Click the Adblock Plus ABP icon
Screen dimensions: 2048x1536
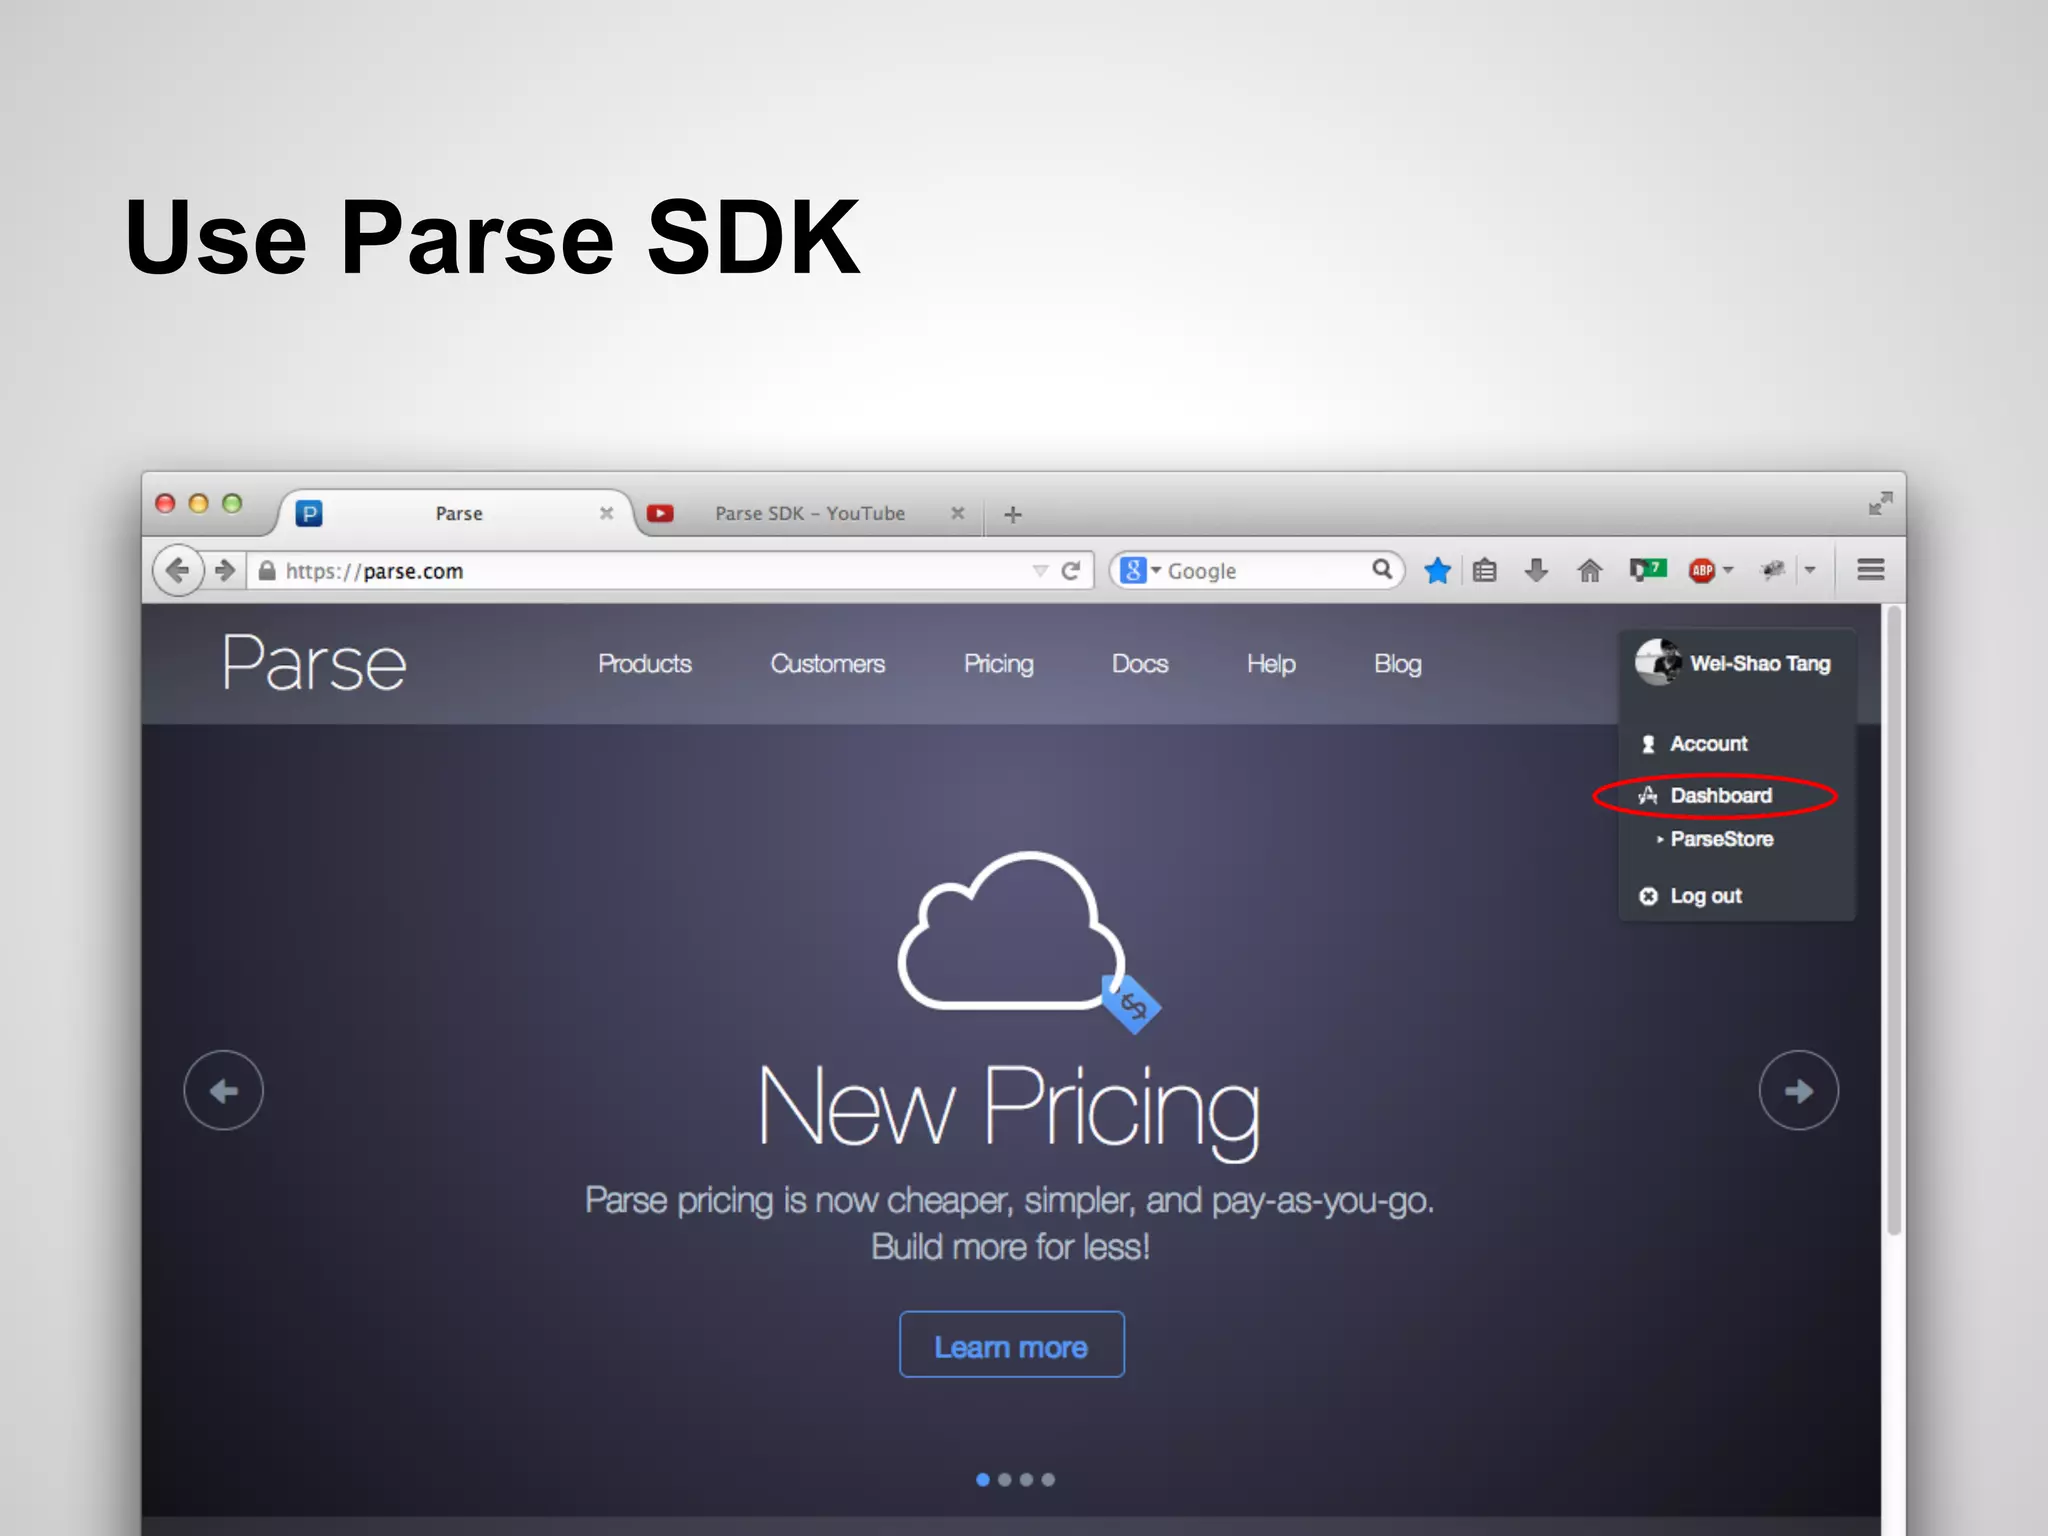pos(1702,570)
